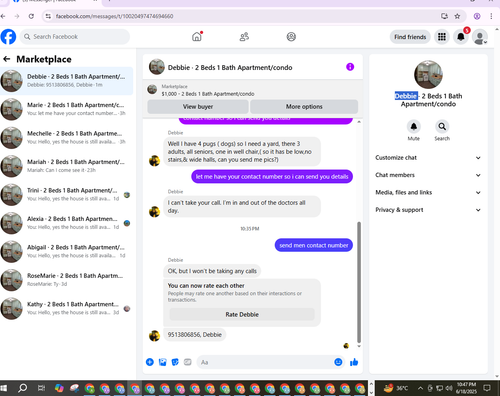Choose a GIF icon

188,362
